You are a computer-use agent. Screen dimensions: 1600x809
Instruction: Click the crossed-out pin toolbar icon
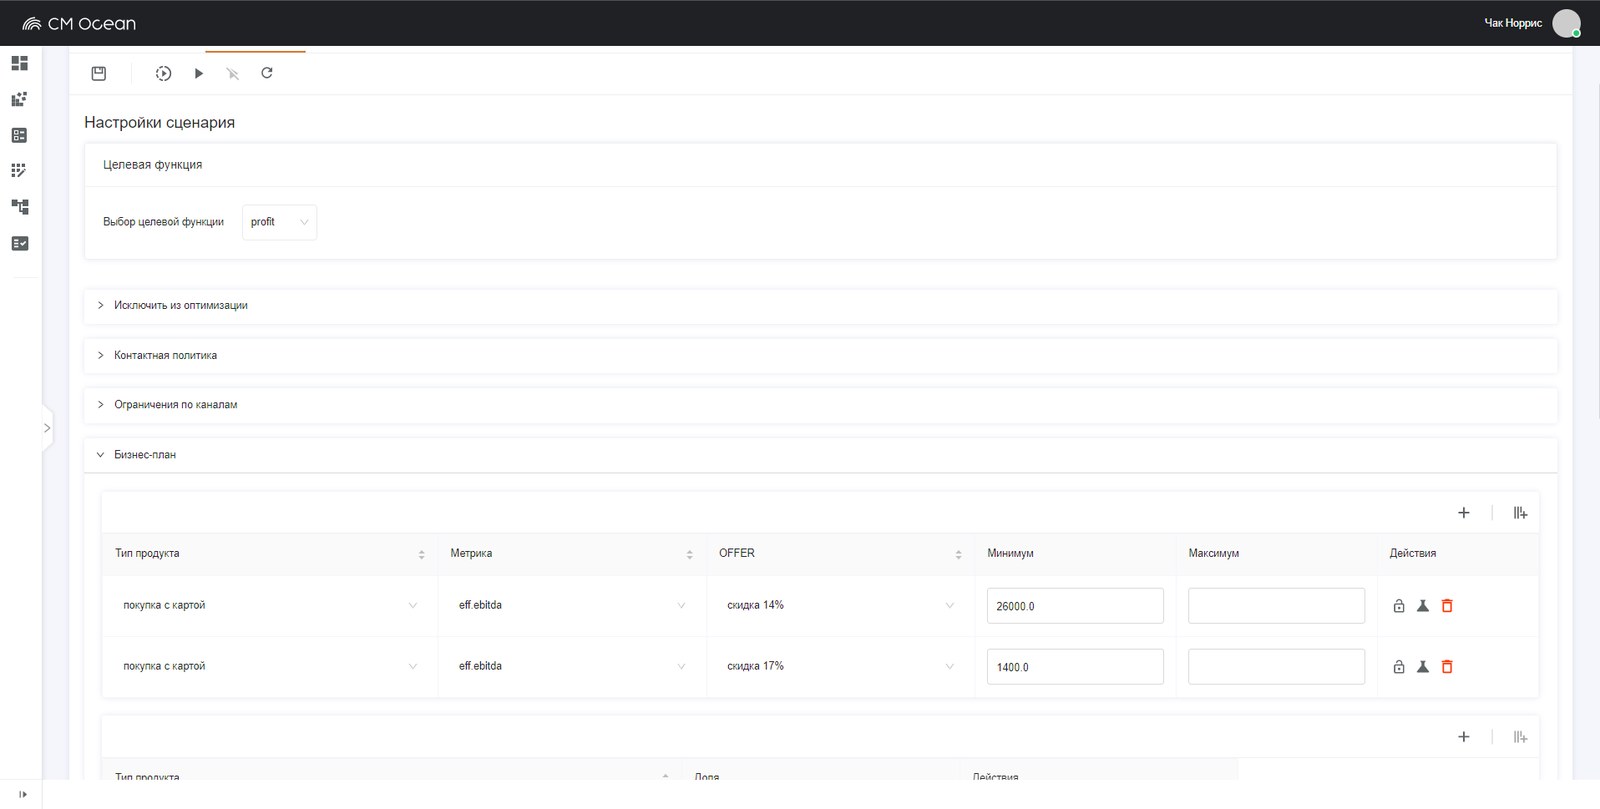pos(232,73)
